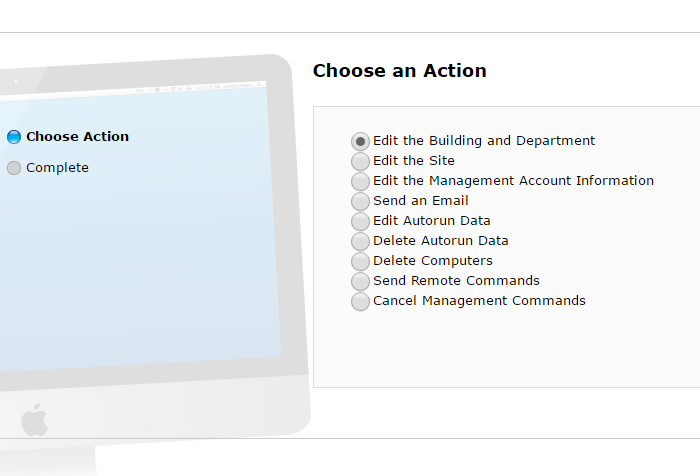700x476 pixels.
Task: Choose the Edit Autorun Data radio button
Action: click(x=360, y=221)
